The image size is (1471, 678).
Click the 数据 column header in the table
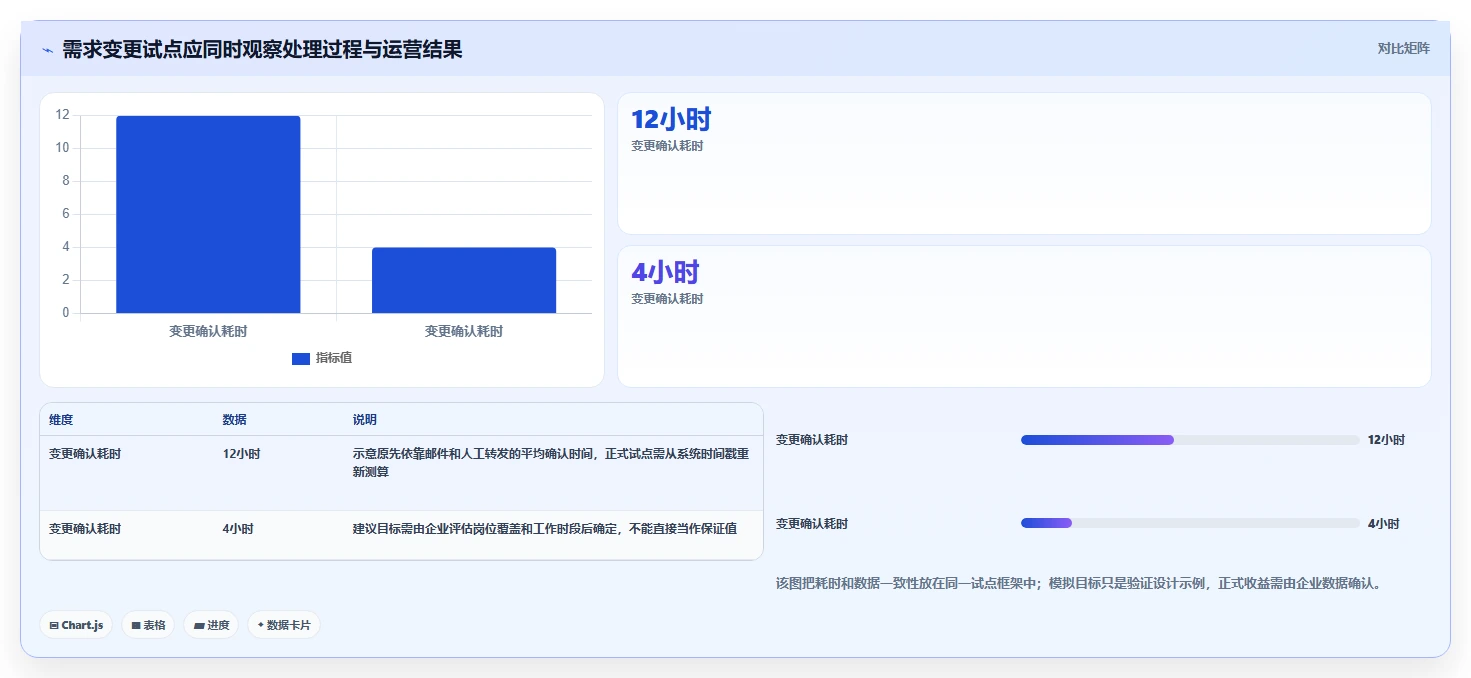click(x=234, y=420)
